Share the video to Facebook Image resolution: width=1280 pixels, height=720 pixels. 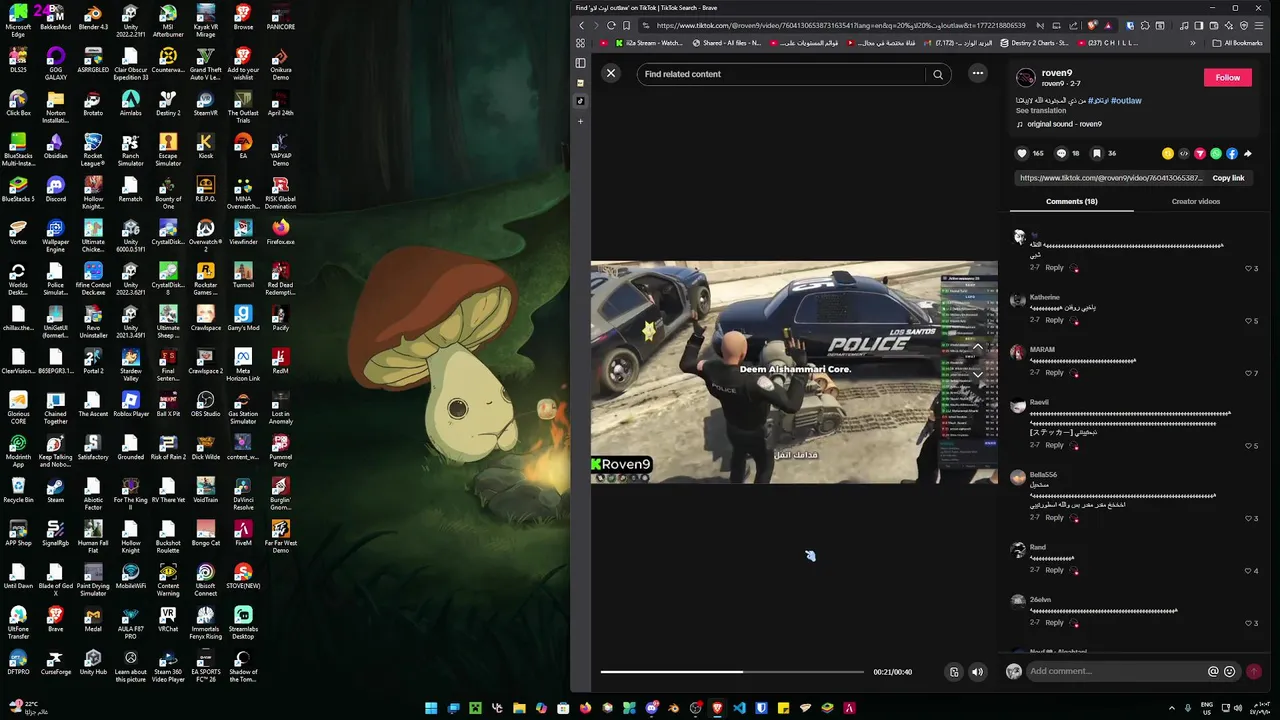point(1232,154)
